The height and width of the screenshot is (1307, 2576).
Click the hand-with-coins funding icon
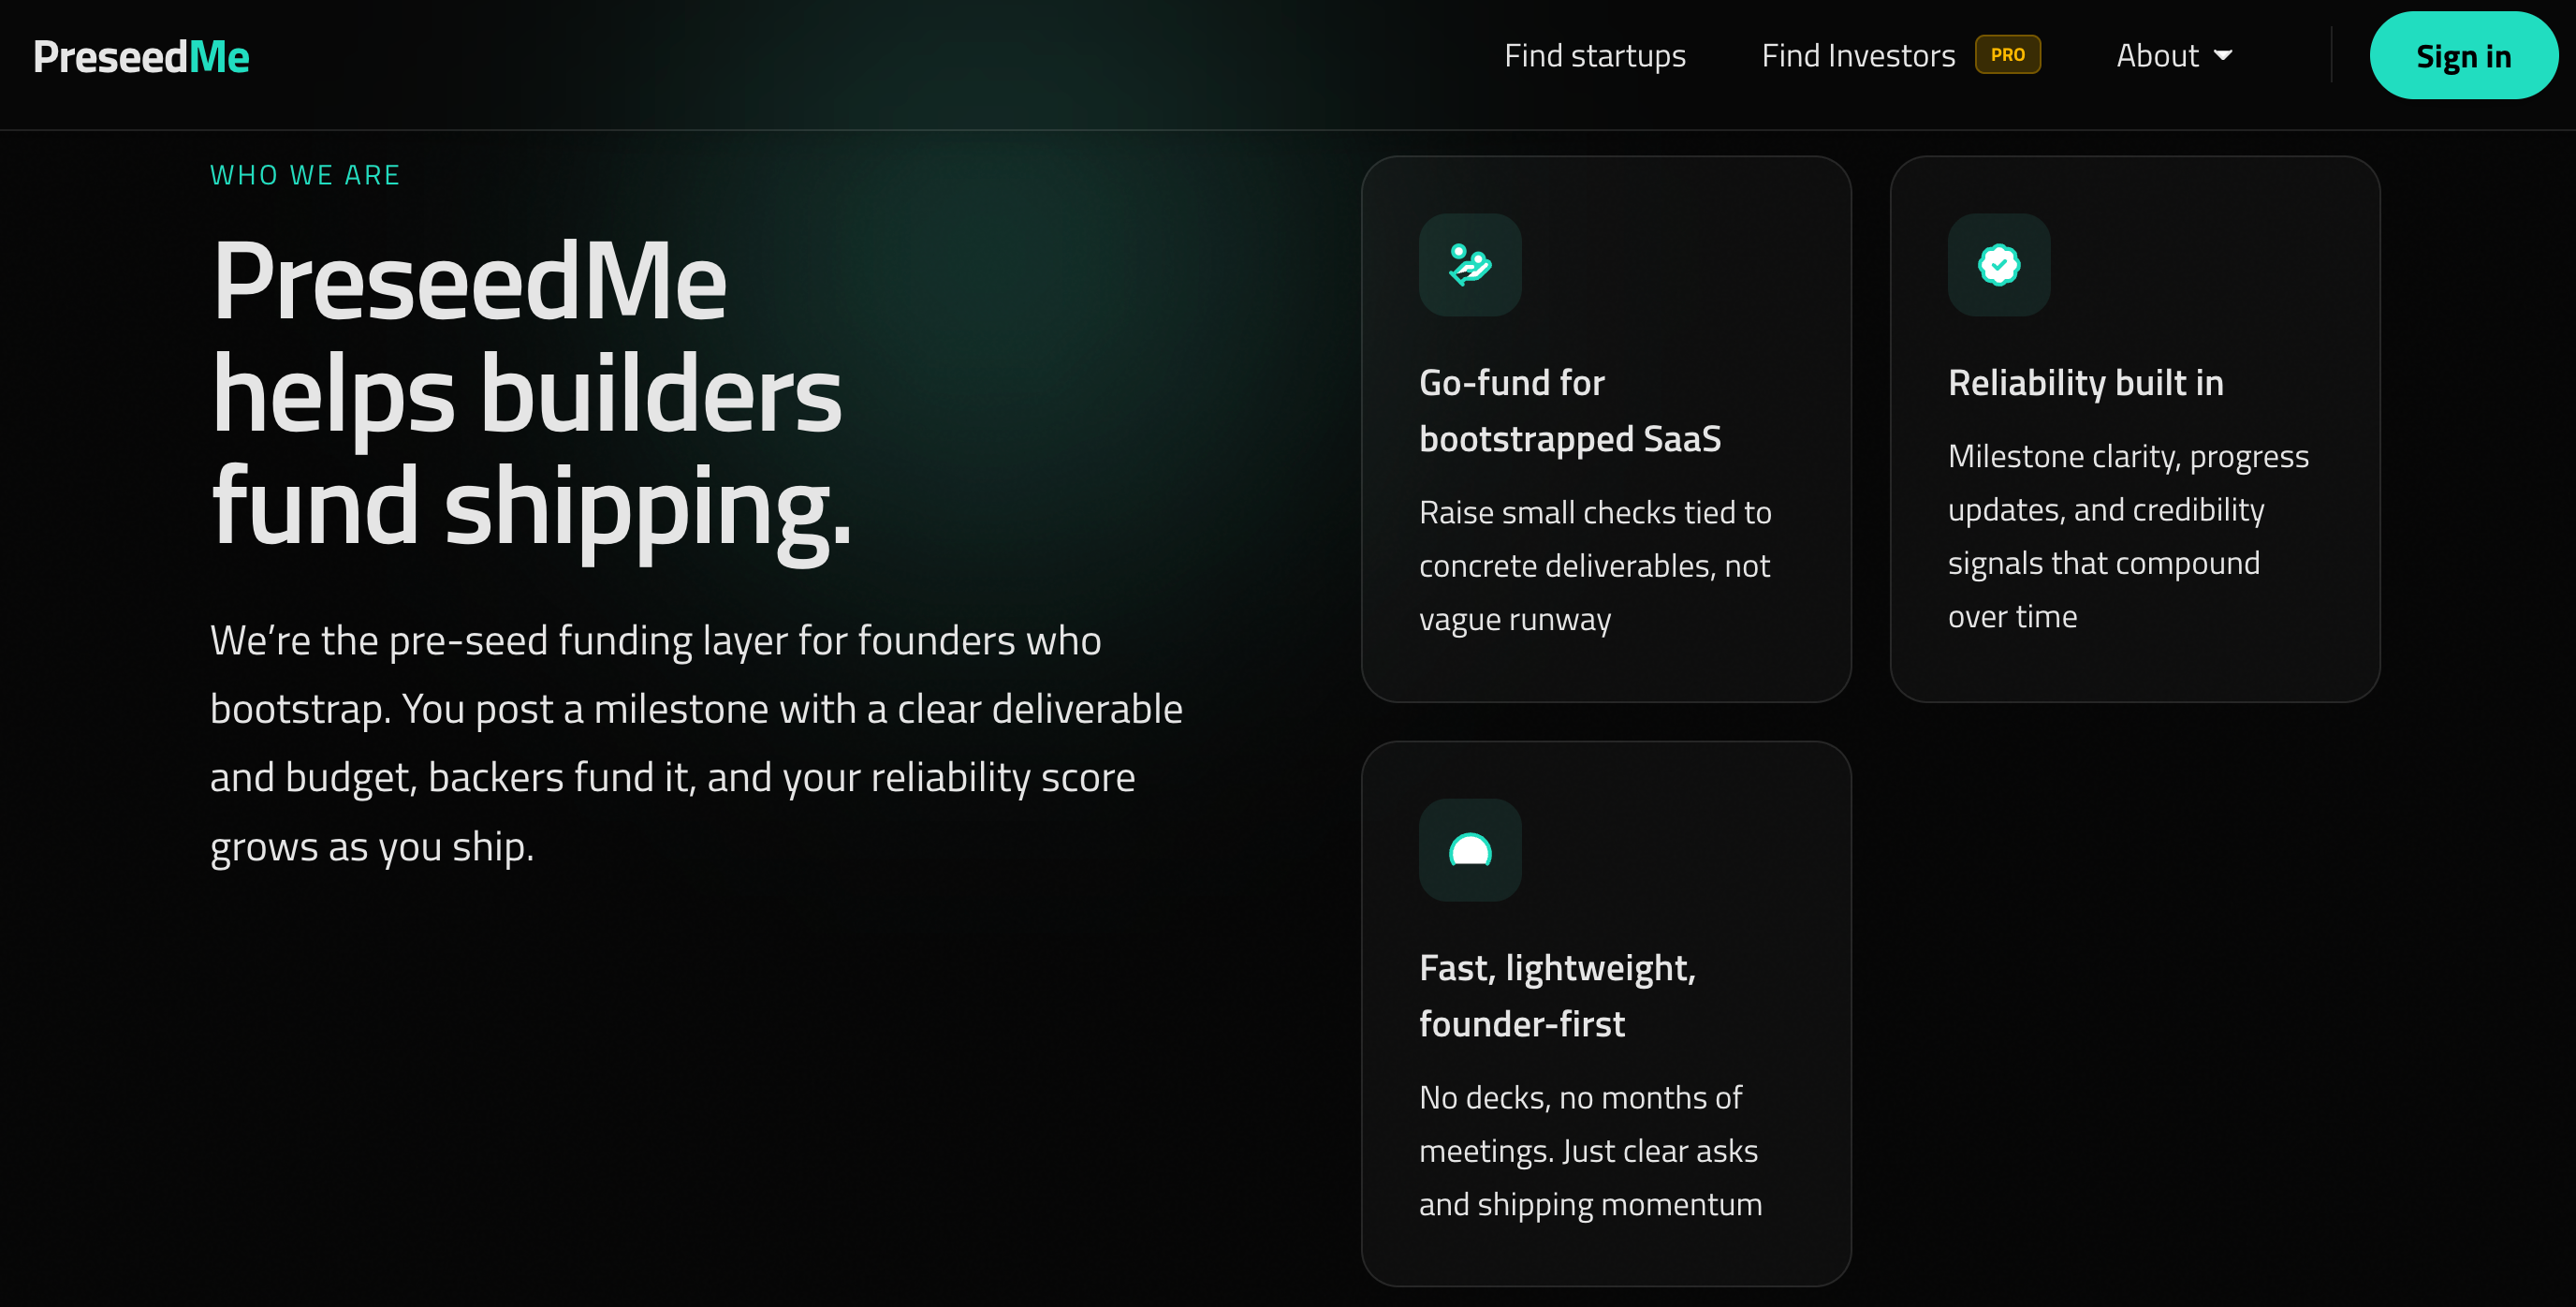point(1469,265)
